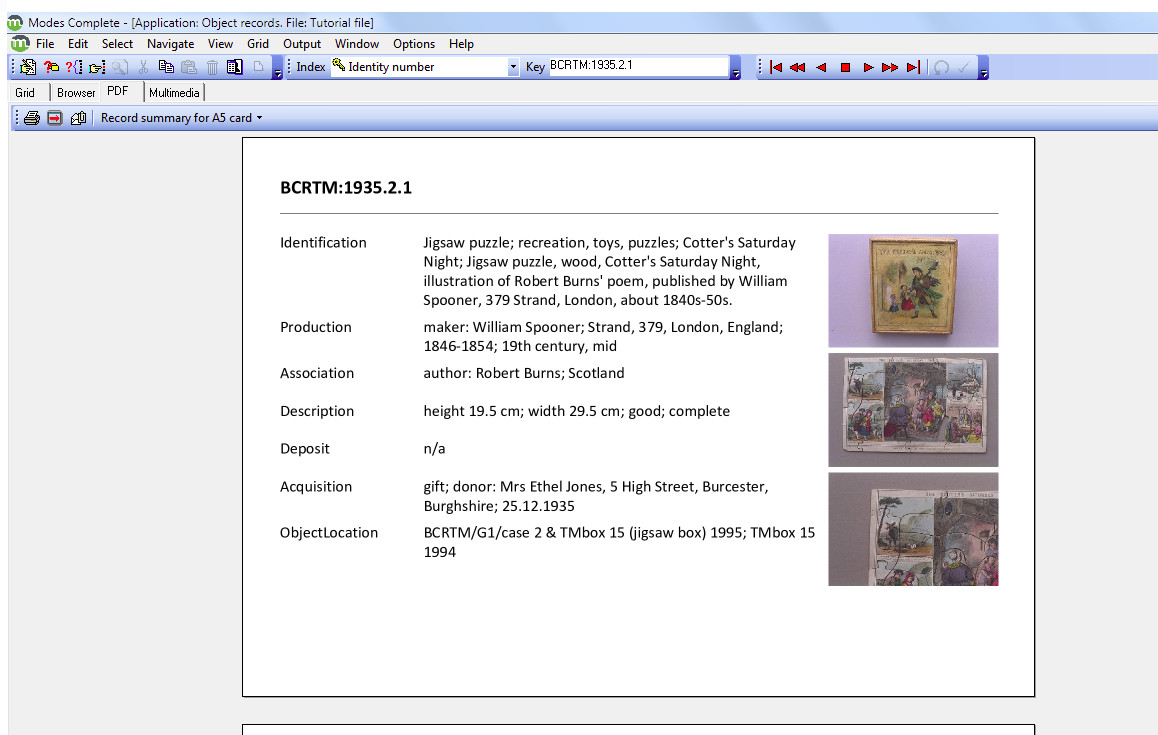Switch to the Browser tab
1158x735 pixels.
pyautogui.click(x=76, y=92)
